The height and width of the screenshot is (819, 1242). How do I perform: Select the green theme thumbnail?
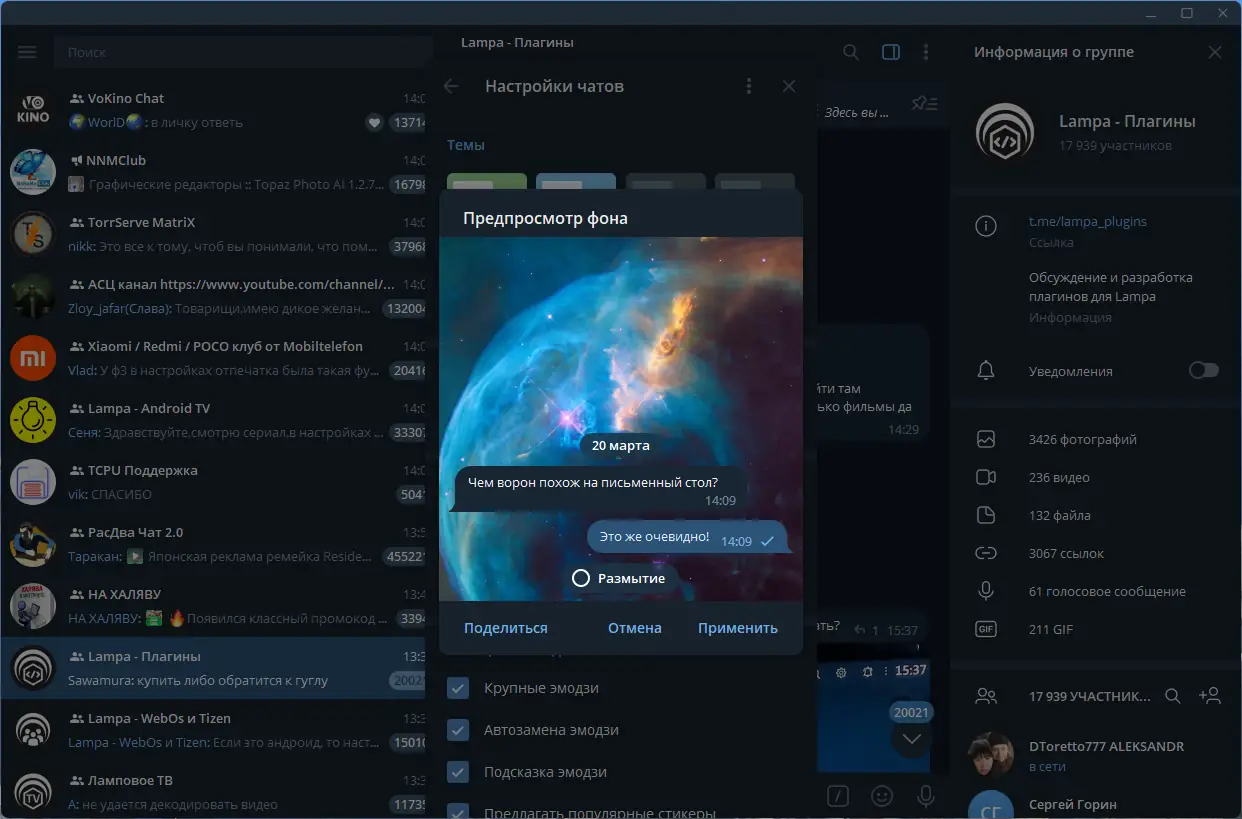pos(487,182)
